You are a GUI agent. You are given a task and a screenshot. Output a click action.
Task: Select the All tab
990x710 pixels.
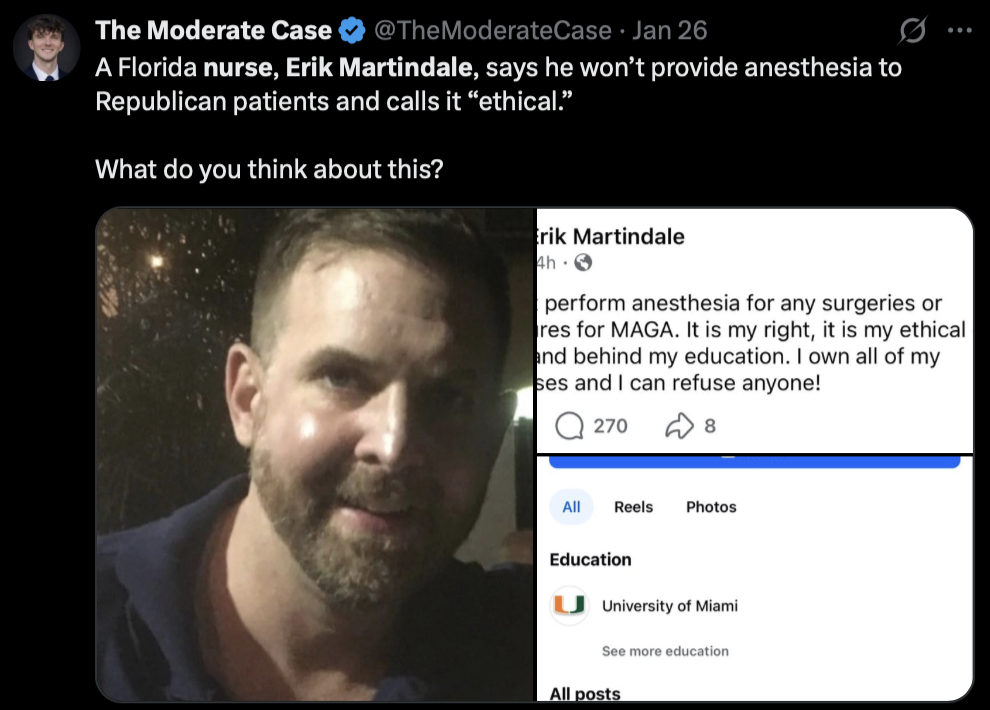[571, 507]
